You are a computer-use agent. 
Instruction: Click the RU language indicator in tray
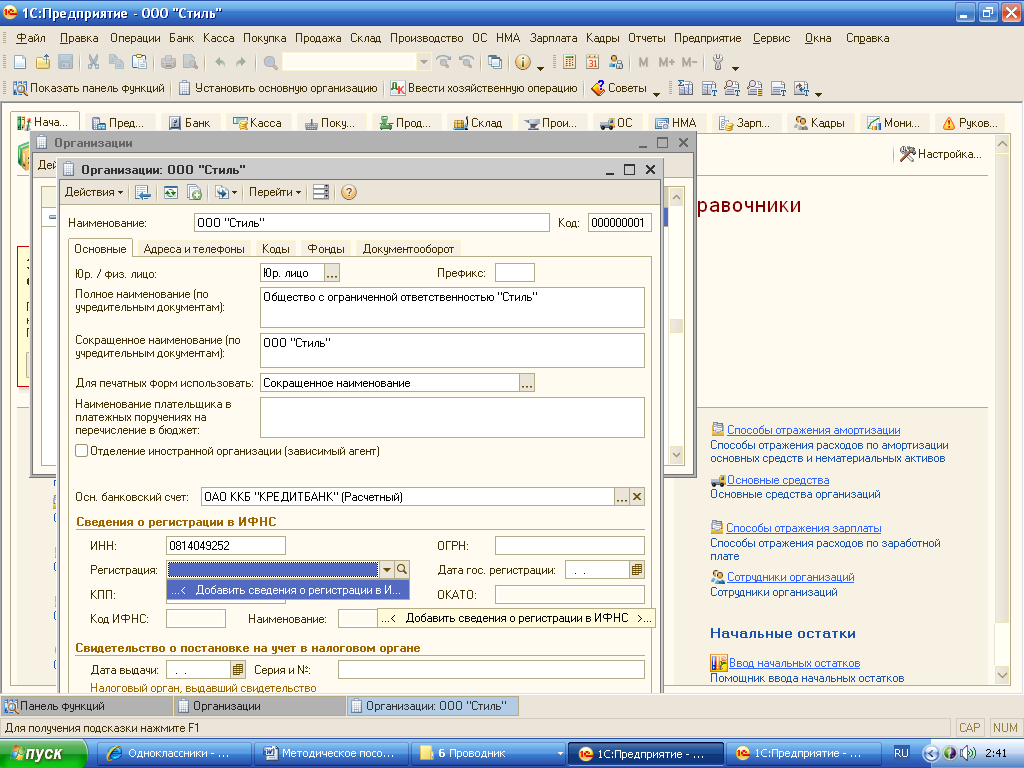point(901,753)
